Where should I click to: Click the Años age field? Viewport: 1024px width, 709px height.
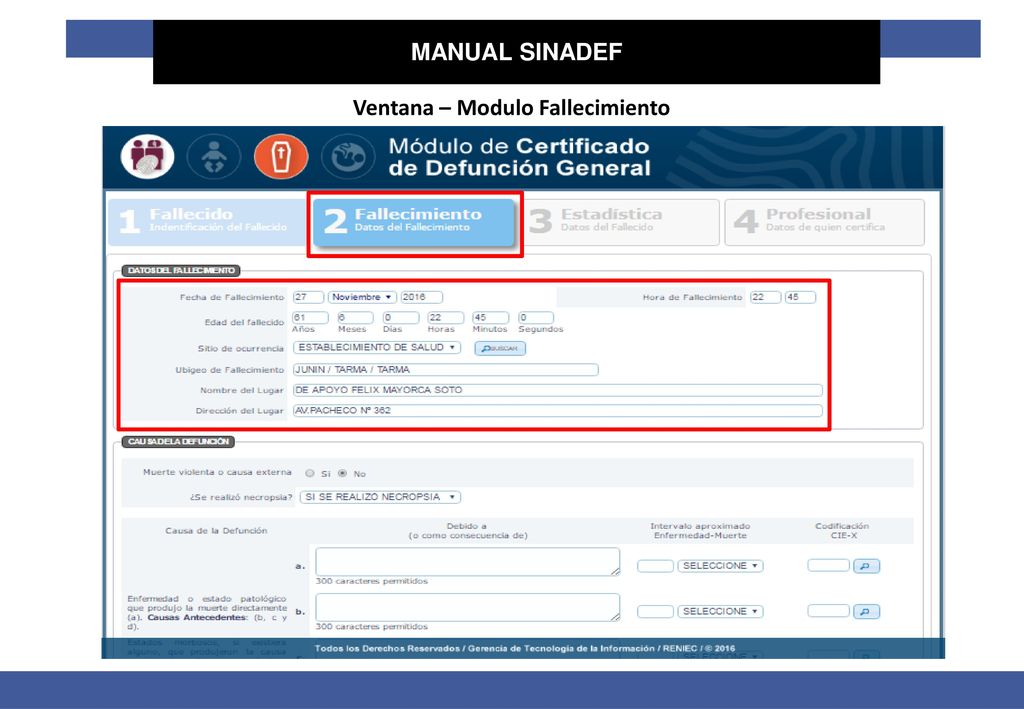pyautogui.click(x=310, y=317)
